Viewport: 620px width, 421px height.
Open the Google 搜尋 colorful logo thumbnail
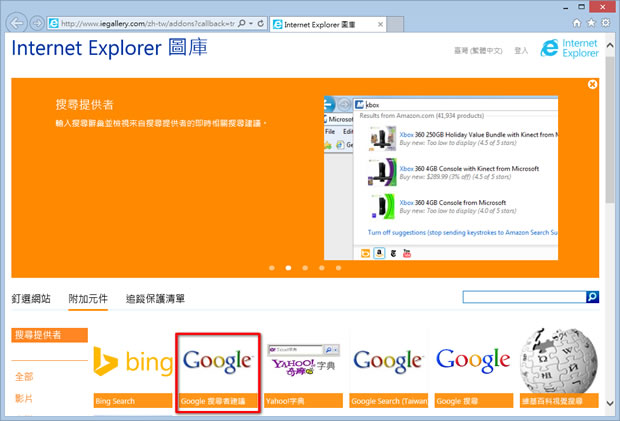pyautogui.click(x=473, y=361)
